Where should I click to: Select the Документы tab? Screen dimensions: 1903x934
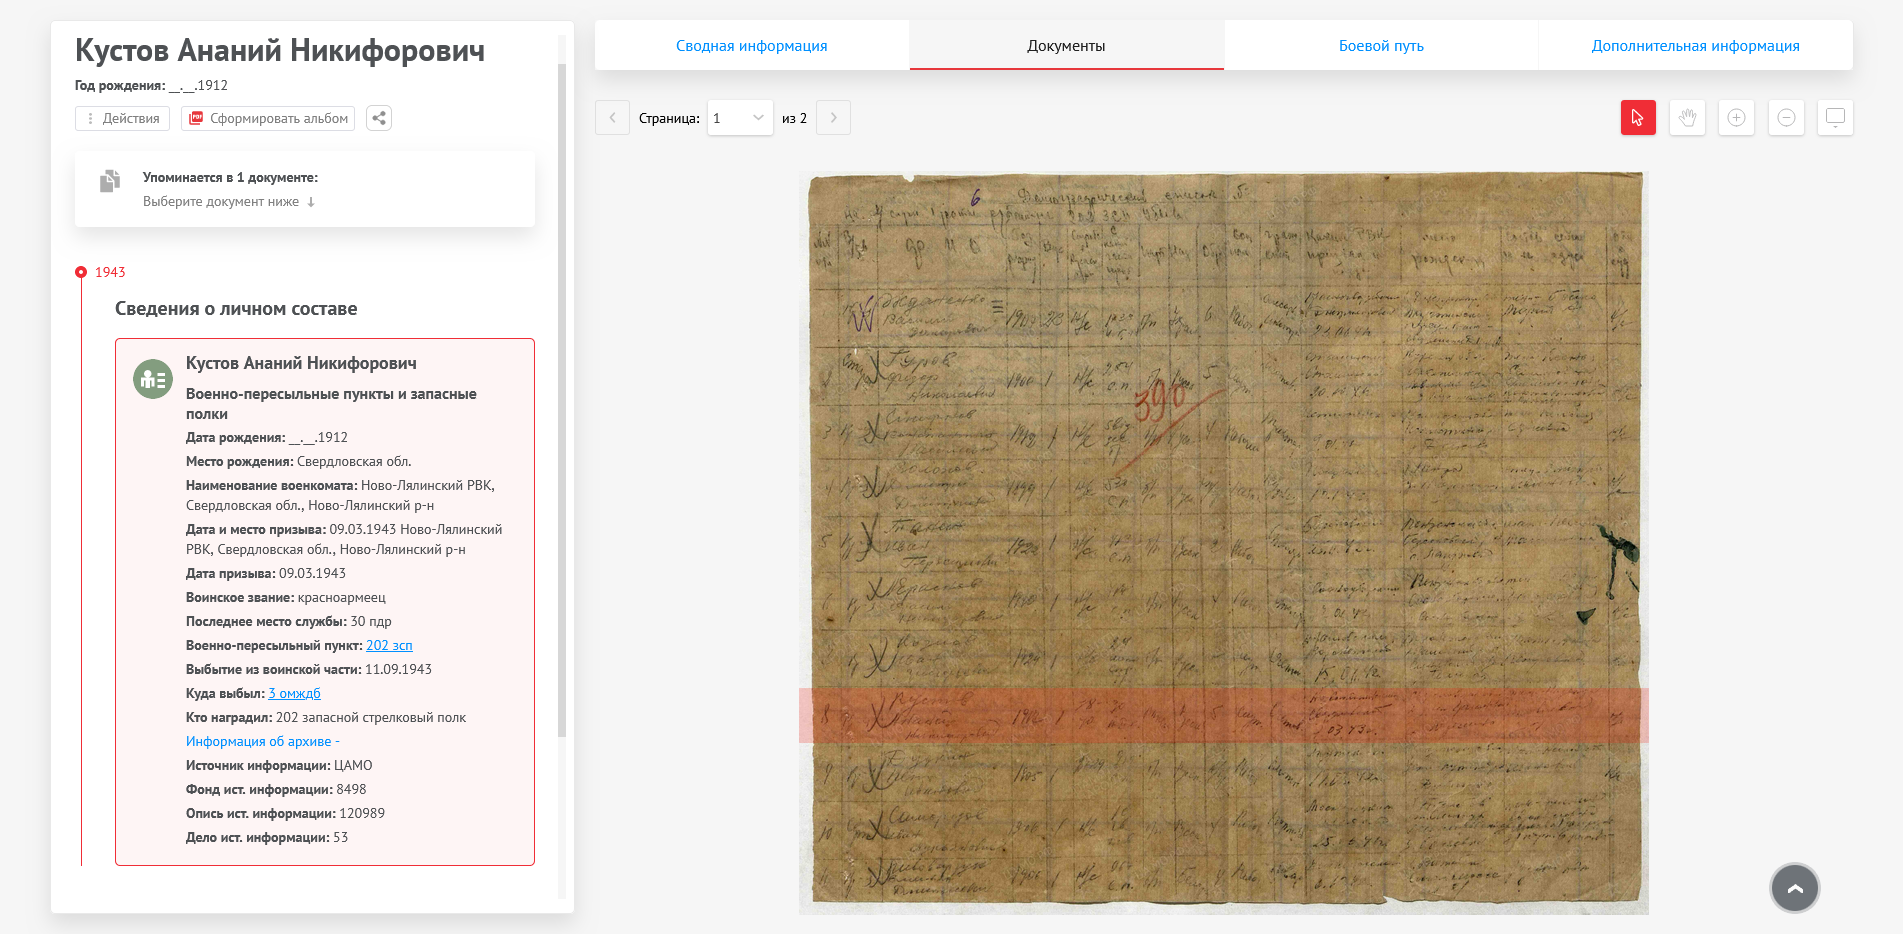pos(1066,46)
